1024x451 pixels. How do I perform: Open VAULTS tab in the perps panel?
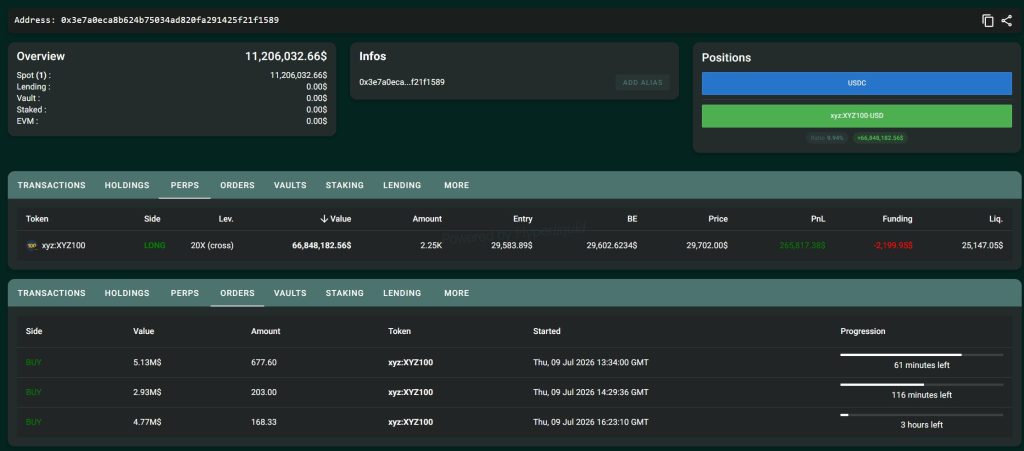290,185
